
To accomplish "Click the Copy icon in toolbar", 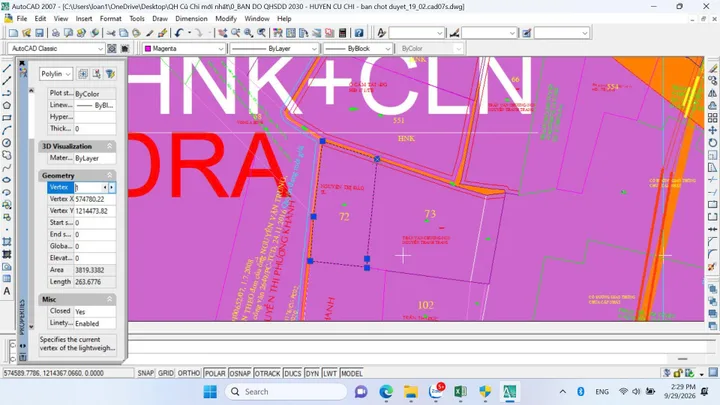I will [x=124, y=33].
